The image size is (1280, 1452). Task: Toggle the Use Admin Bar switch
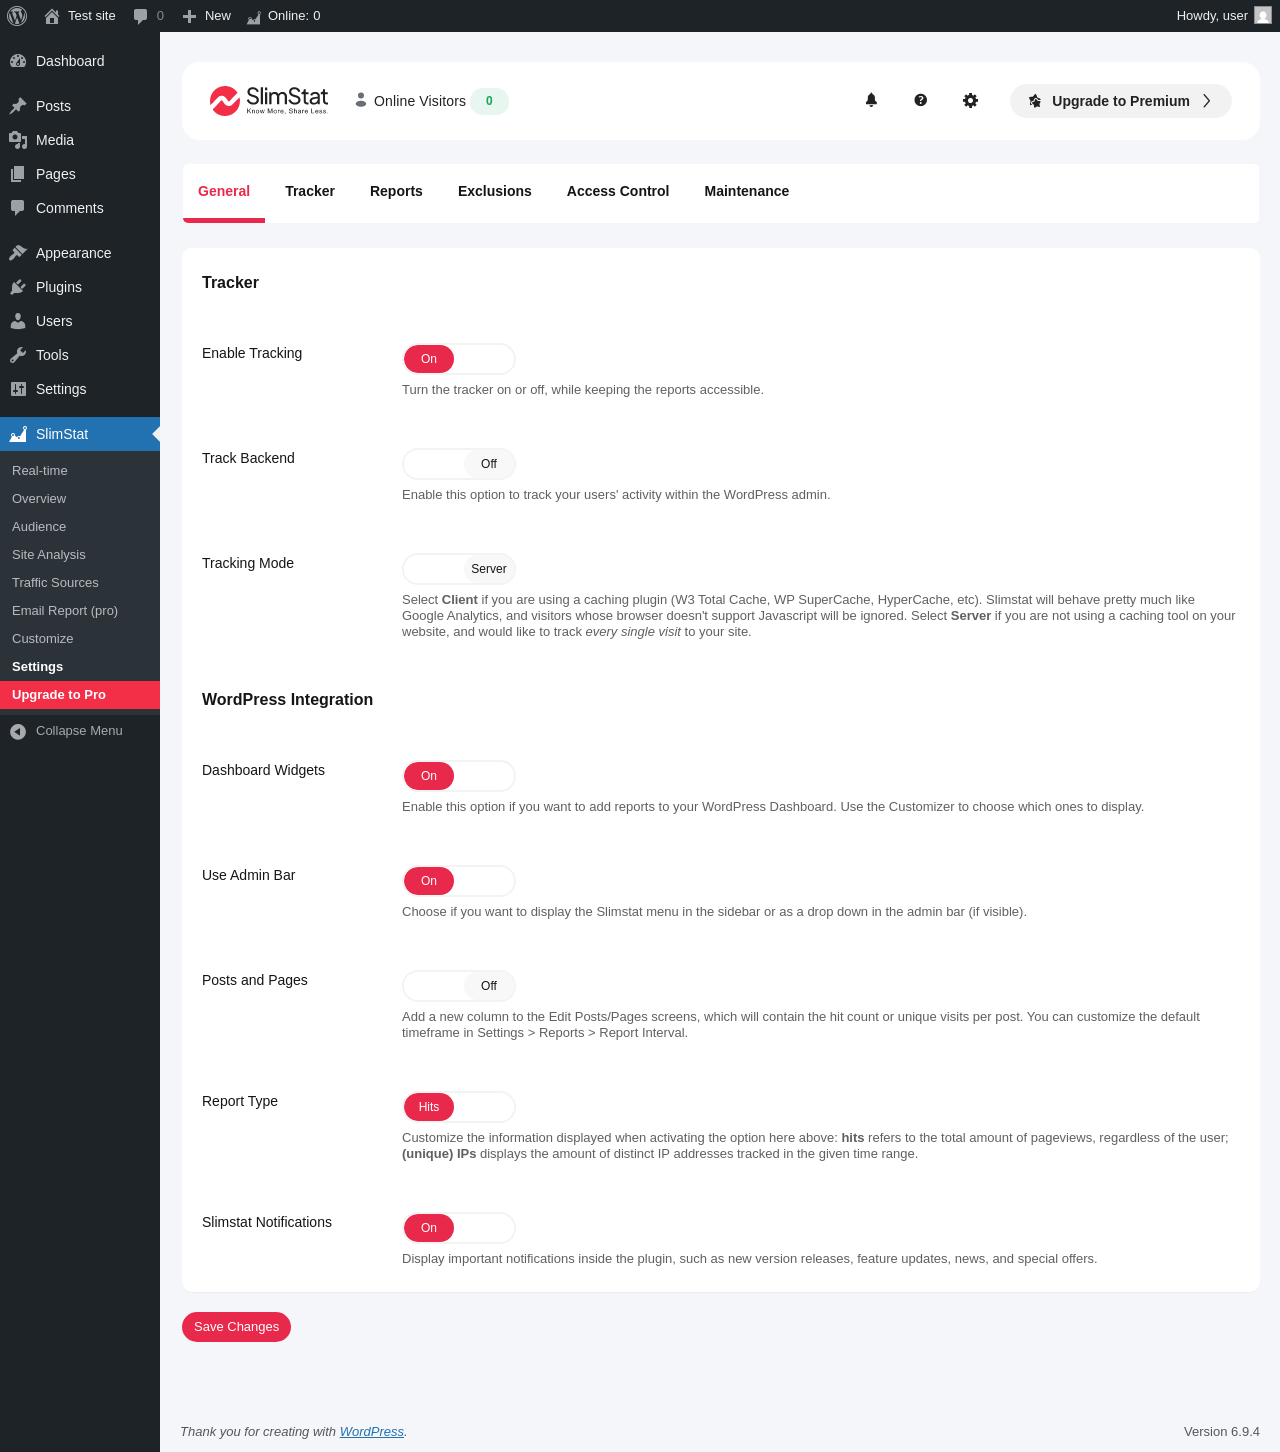(x=459, y=881)
